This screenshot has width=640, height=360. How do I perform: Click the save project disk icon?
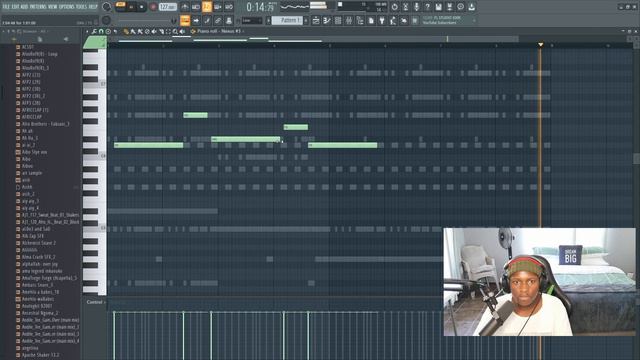point(438,7)
